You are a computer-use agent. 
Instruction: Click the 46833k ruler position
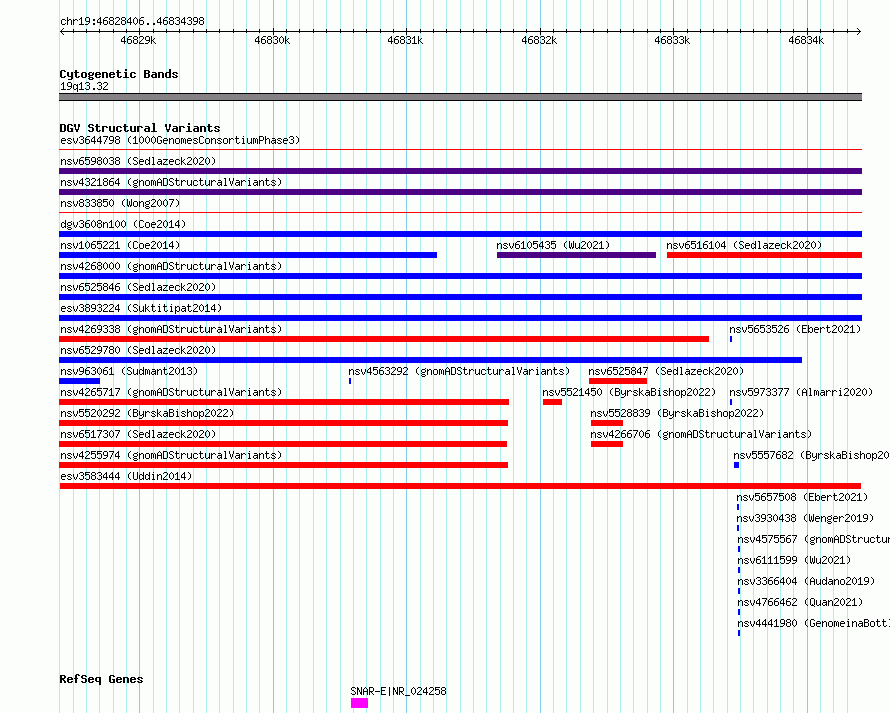pyautogui.click(x=672, y=40)
